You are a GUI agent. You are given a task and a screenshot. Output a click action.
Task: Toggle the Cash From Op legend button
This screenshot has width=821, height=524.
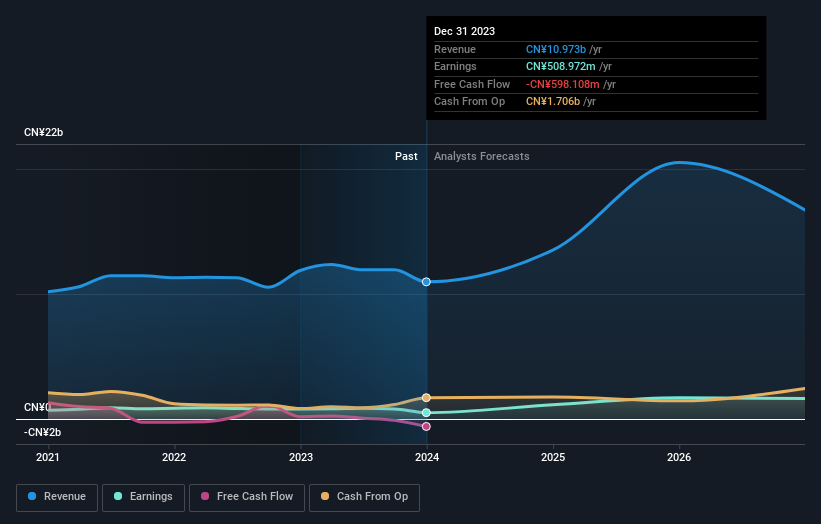(x=364, y=497)
